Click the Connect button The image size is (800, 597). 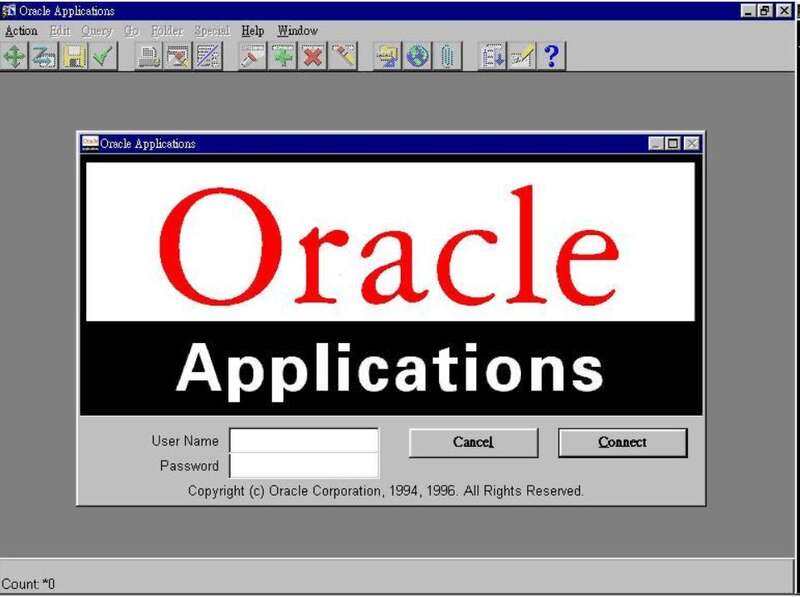coord(622,442)
